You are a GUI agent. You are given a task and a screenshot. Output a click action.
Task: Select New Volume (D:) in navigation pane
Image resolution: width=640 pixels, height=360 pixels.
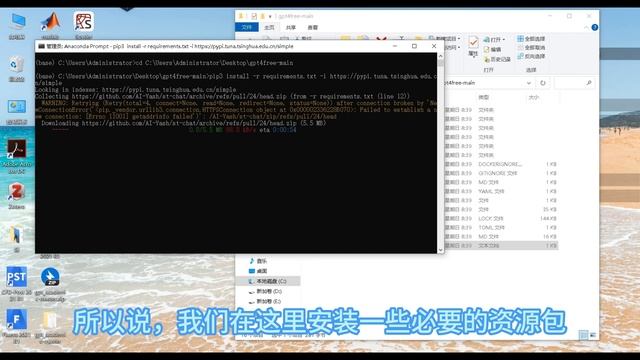[x=265, y=291]
